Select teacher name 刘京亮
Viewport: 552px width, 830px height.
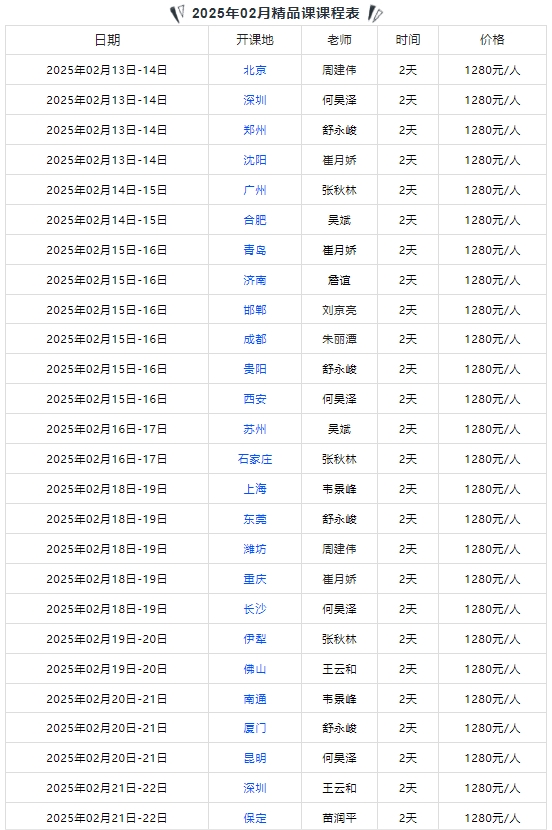pyautogui.click(x=339, y=310)
